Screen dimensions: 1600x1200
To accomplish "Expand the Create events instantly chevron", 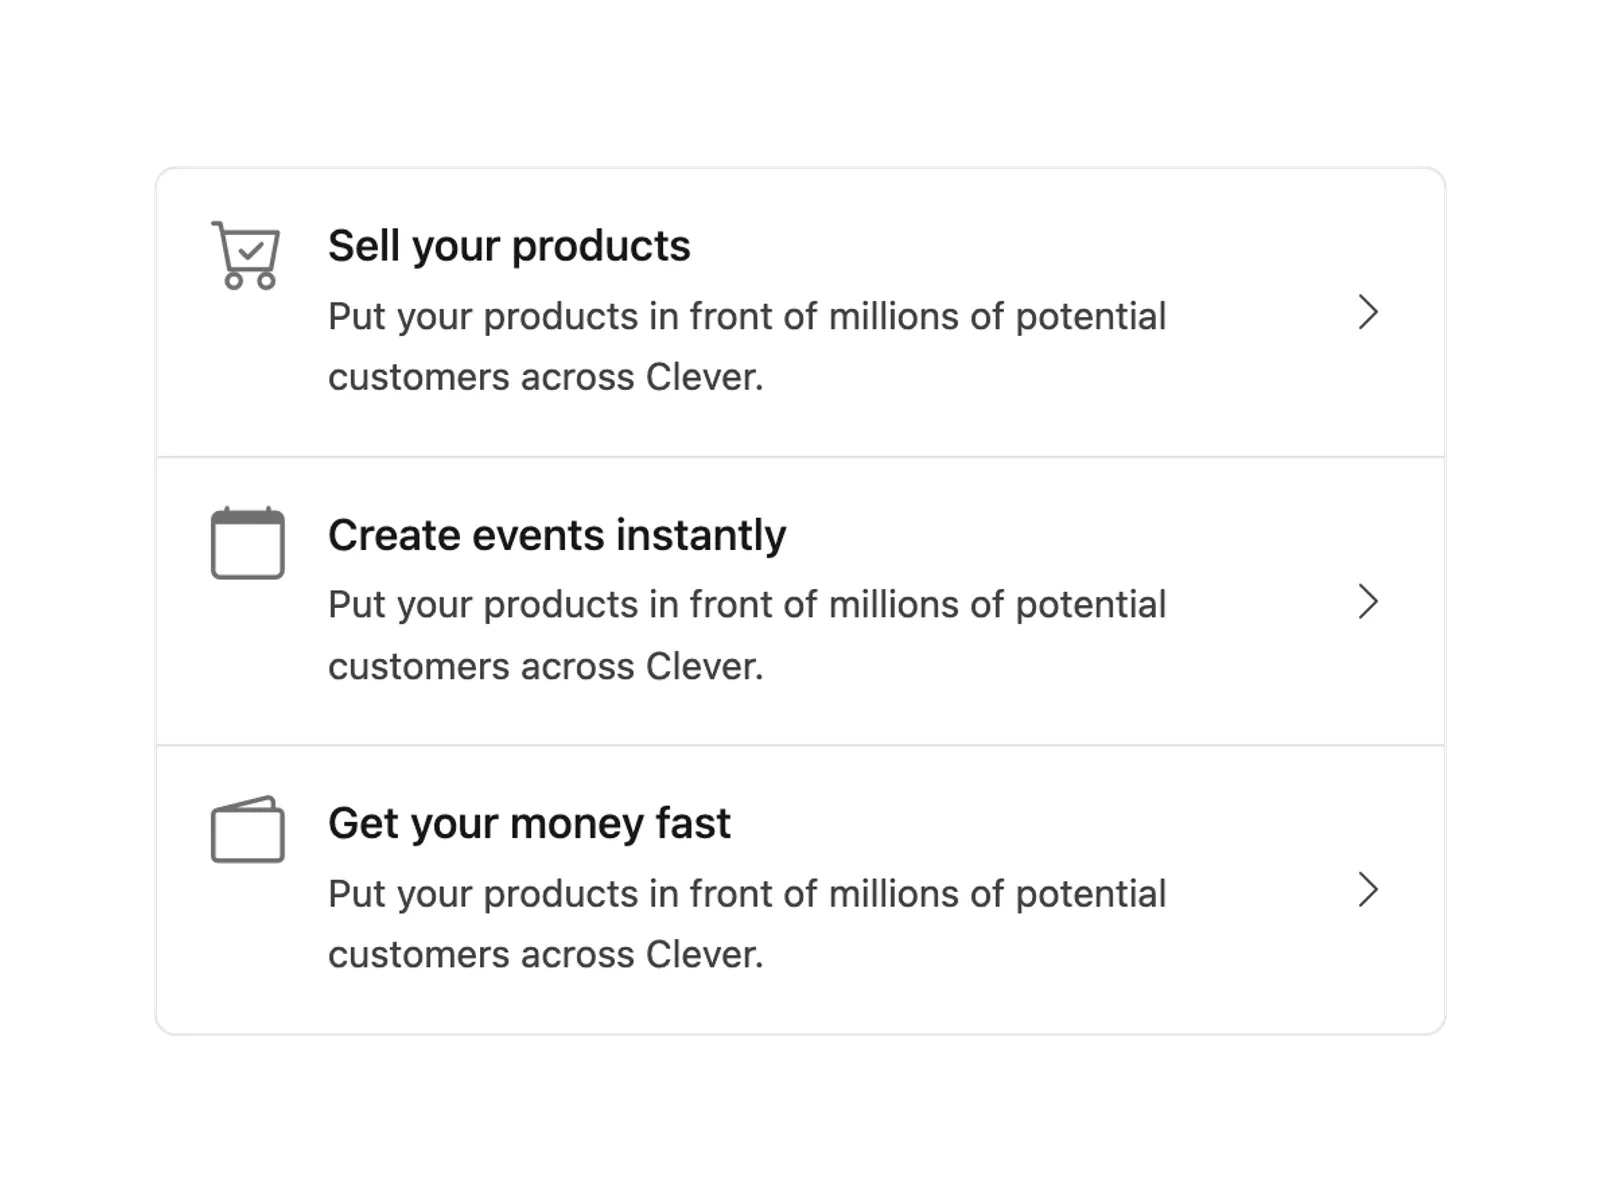I will pos(1368,601).
